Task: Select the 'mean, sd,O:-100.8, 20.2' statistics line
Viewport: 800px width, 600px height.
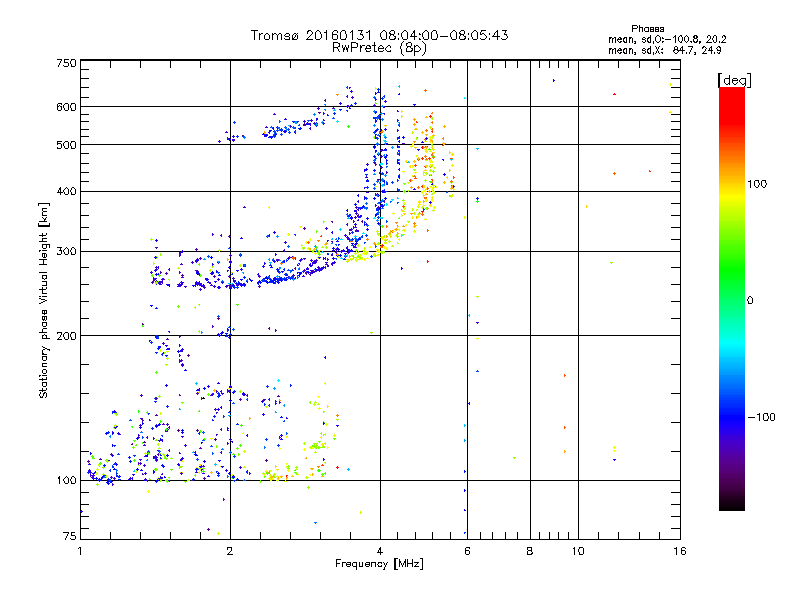Action: 667,39
